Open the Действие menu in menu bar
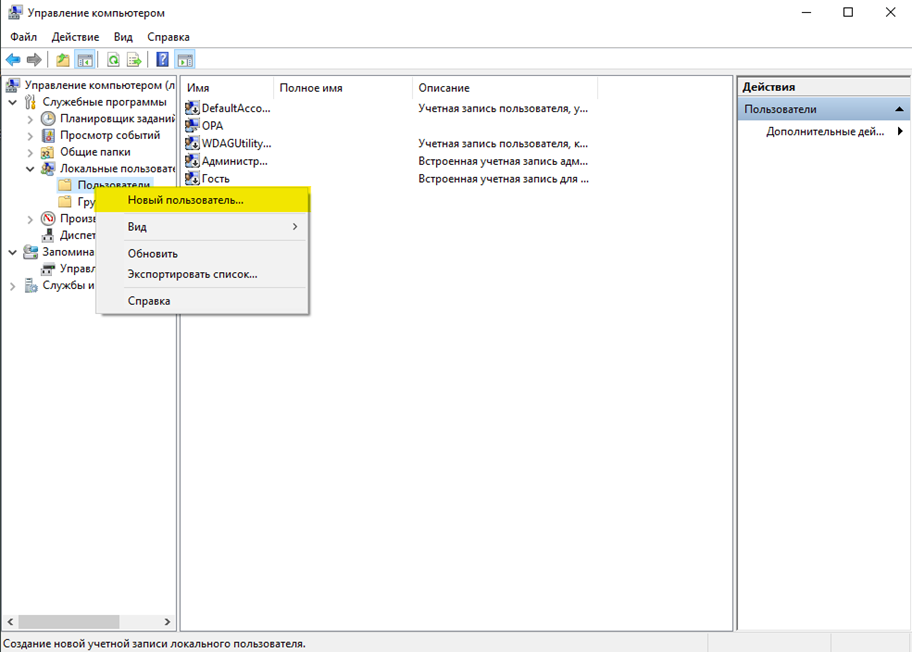The width and height of the screenshot is (912, 652). point(75,37)
